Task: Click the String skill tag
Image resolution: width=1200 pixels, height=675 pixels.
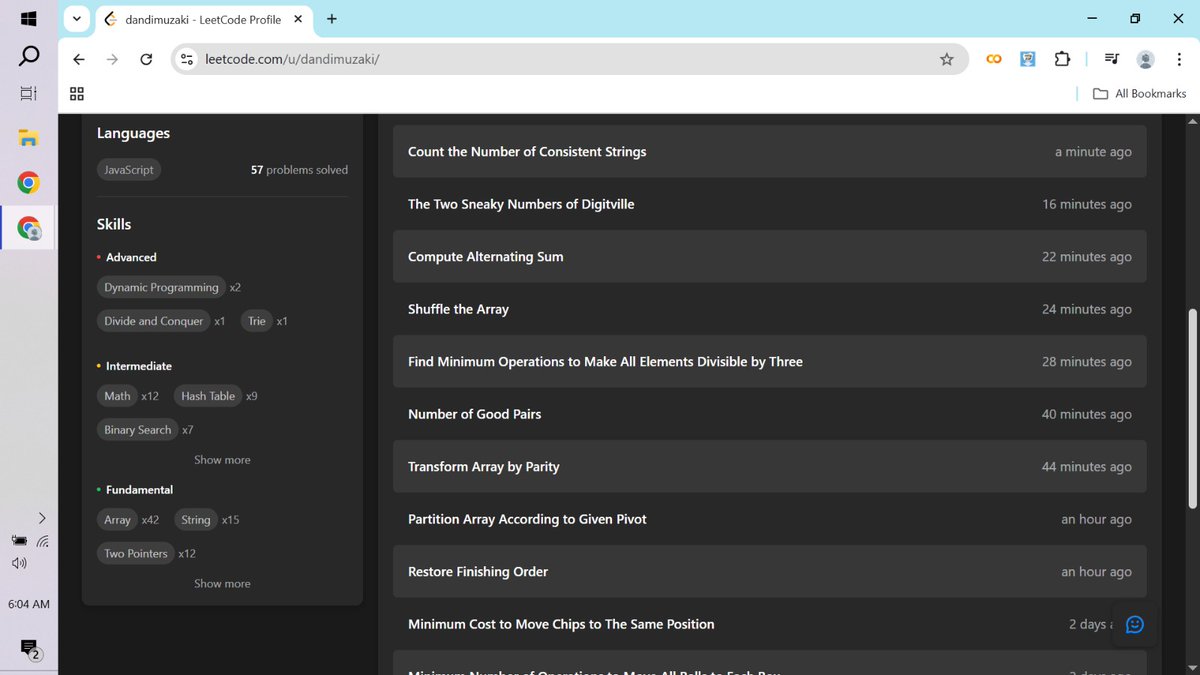Action: tap(196, 520)
